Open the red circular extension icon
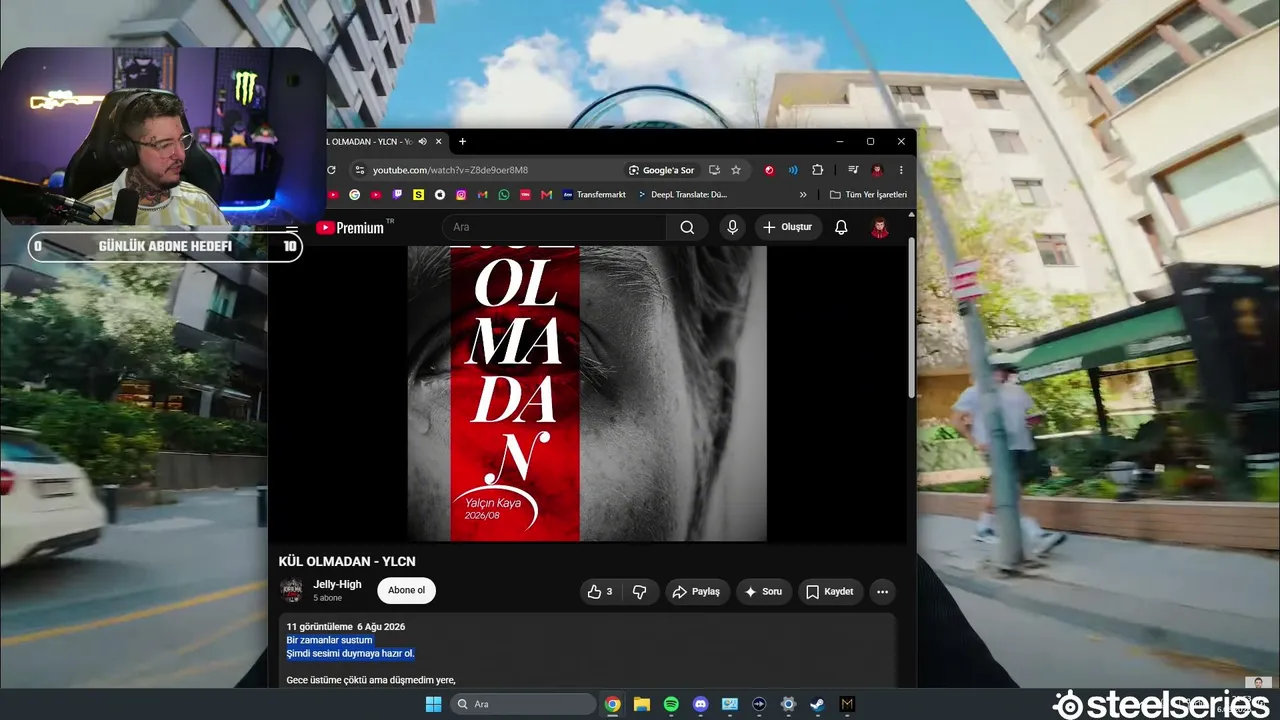The image size is (1280, 720). 769,170
